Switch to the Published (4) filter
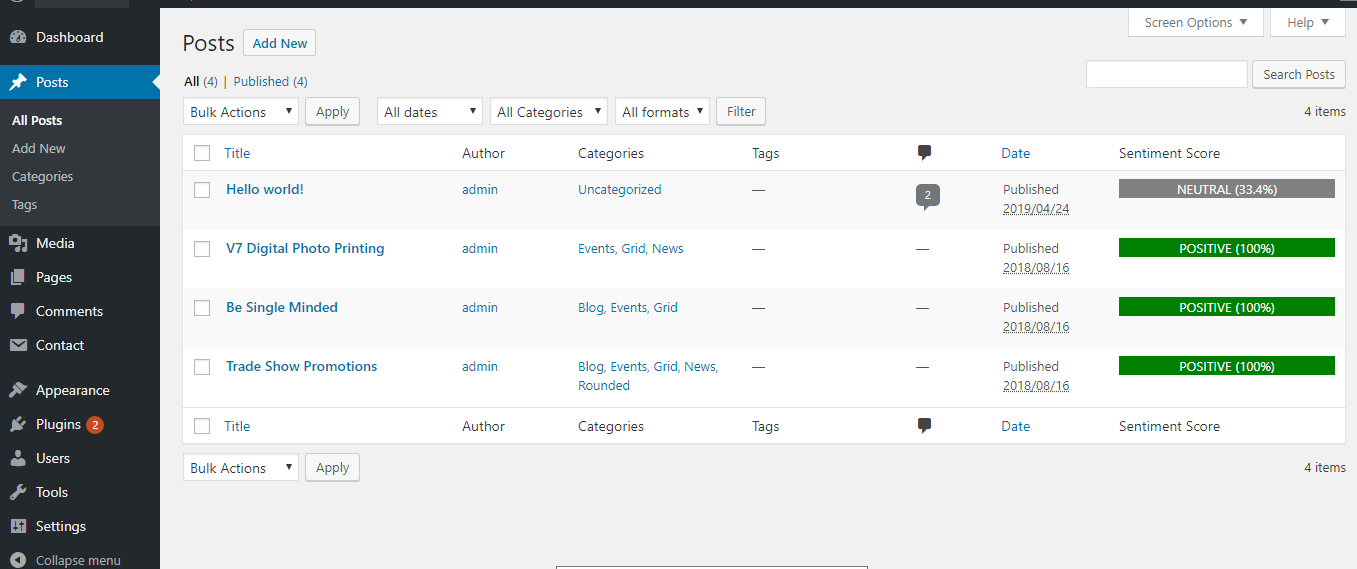 click(270, 81)
